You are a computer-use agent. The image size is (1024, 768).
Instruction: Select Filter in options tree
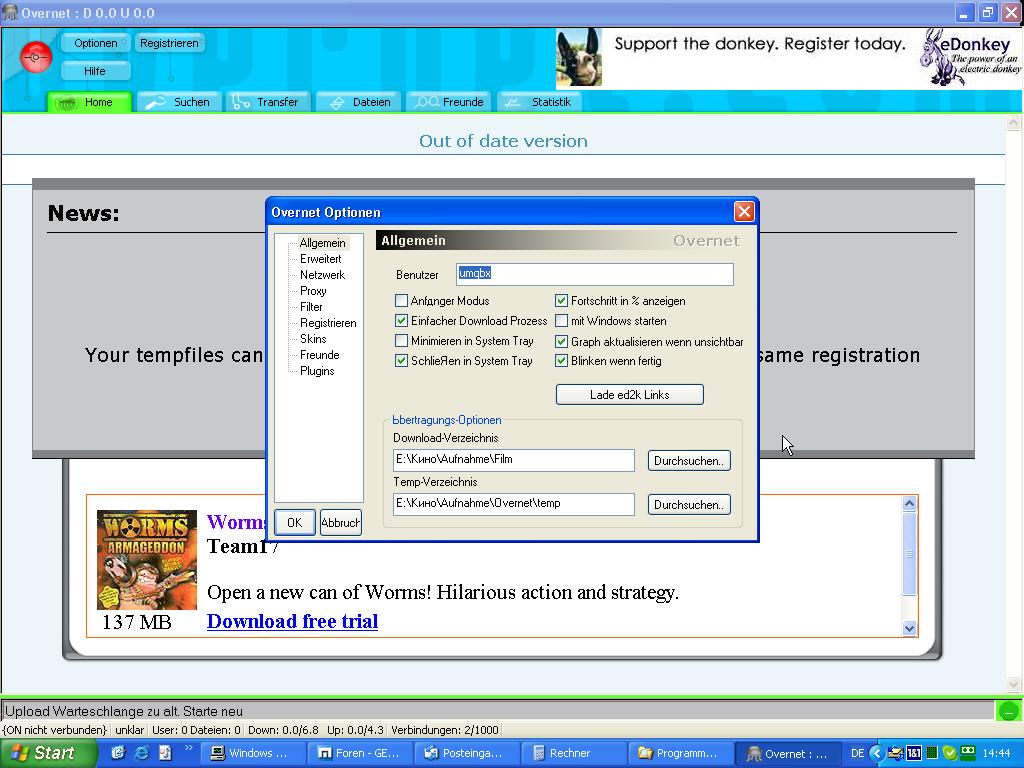tap(312, 307)
